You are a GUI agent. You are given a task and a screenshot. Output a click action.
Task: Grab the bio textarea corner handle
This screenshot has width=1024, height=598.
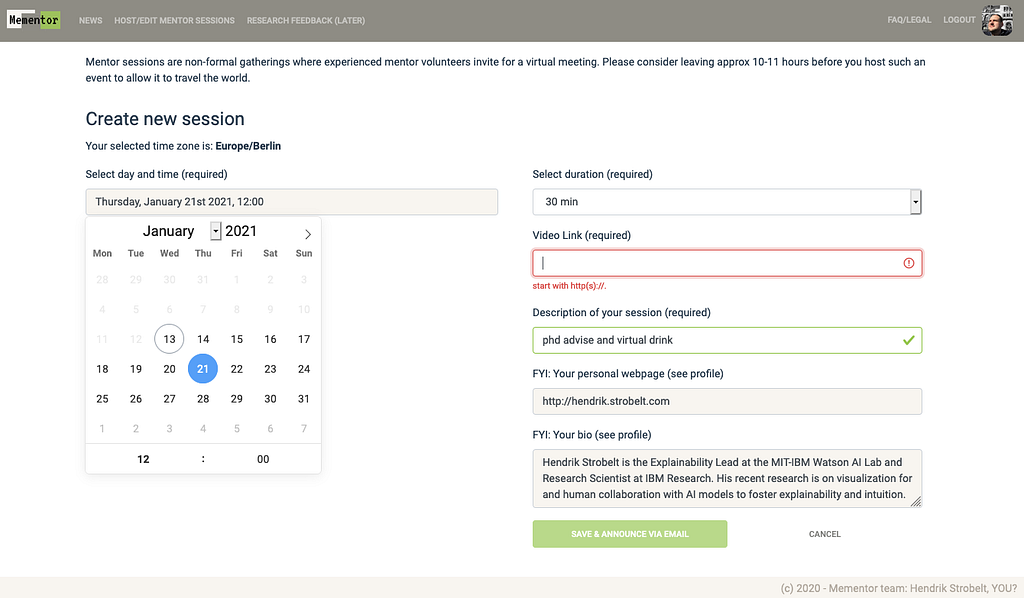click(916, 501)
